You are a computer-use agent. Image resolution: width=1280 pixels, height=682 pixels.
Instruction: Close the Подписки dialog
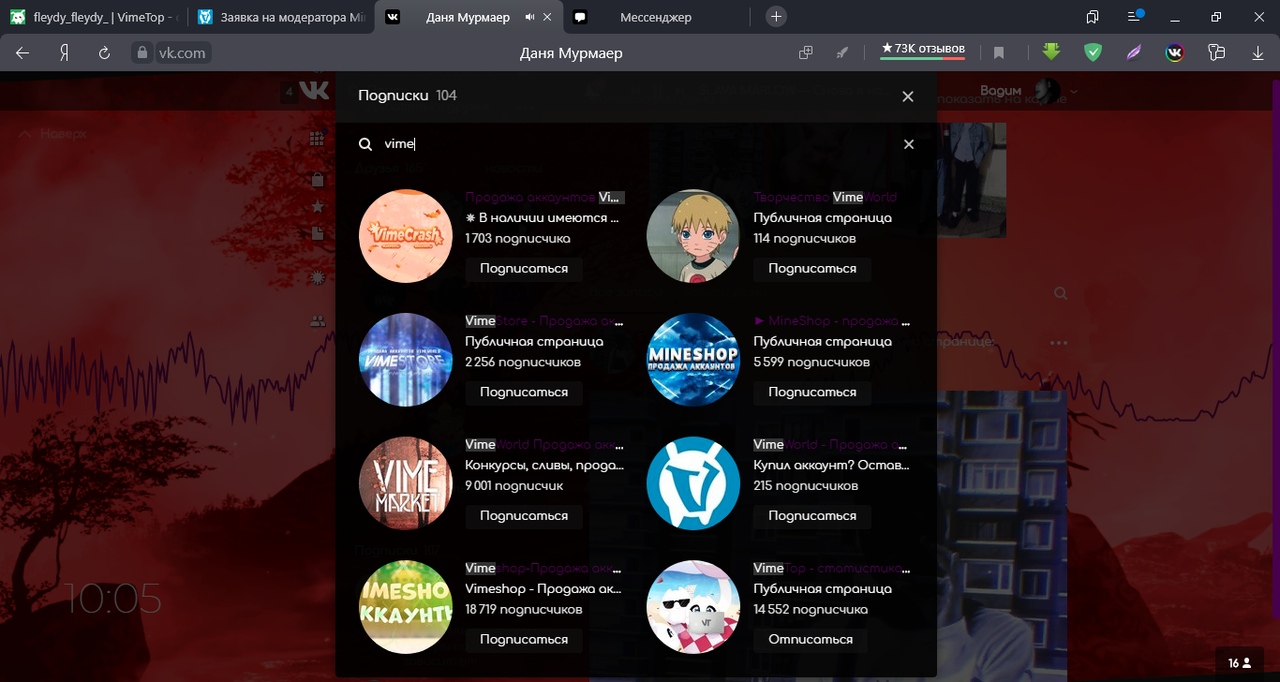[x=907, y=96]
